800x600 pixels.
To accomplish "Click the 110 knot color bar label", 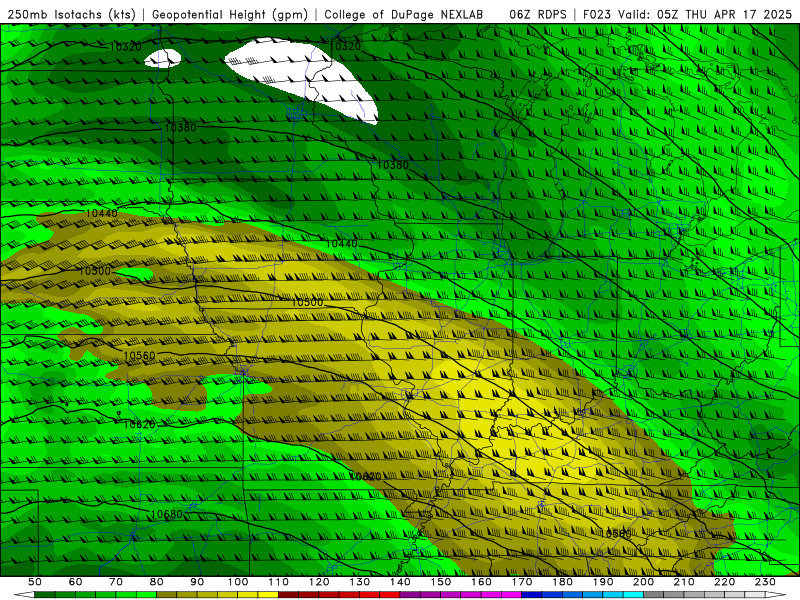I will (x=278, y=582).
